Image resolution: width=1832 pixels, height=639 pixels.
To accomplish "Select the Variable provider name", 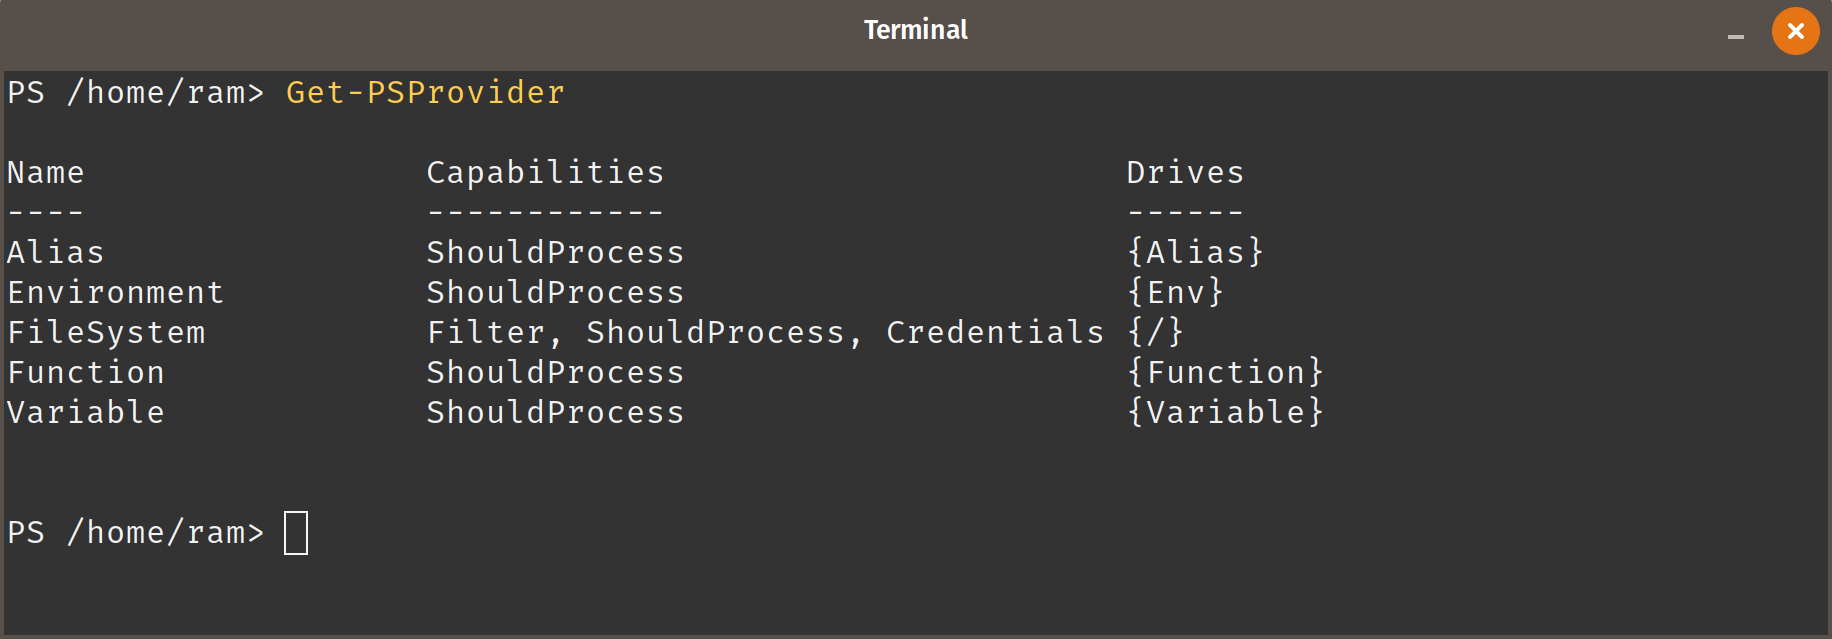I will 86,412.
